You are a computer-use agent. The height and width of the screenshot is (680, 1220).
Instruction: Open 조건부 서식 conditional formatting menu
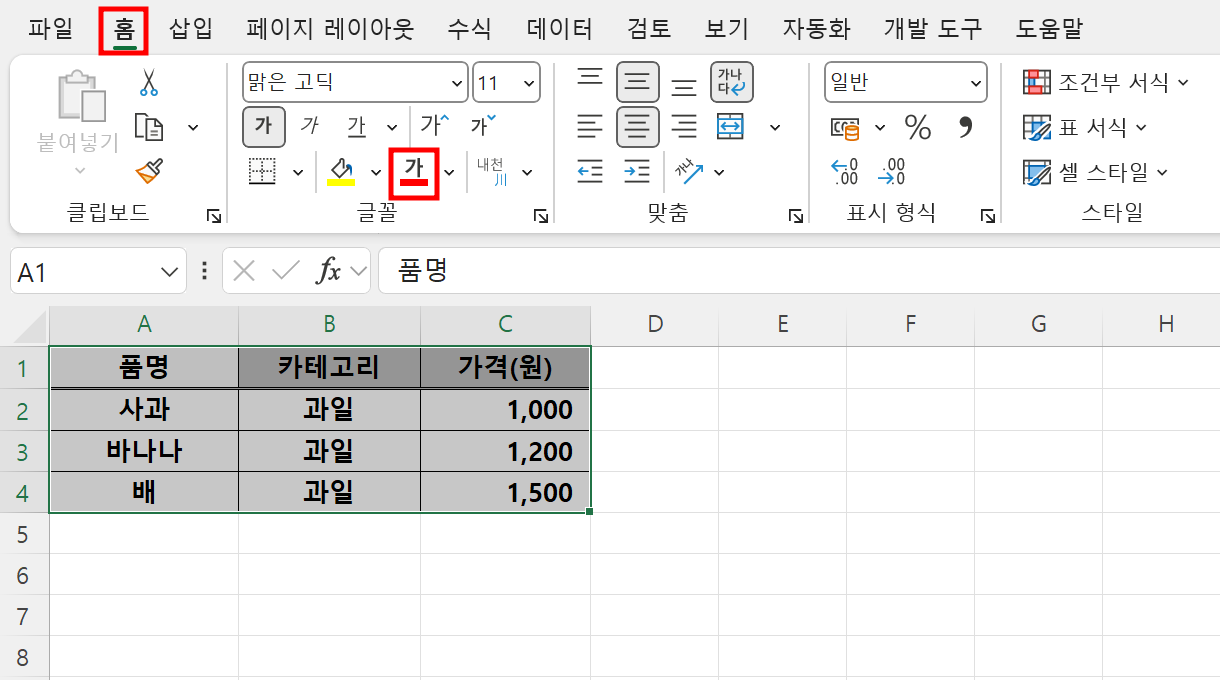(x=1106, y=82)
